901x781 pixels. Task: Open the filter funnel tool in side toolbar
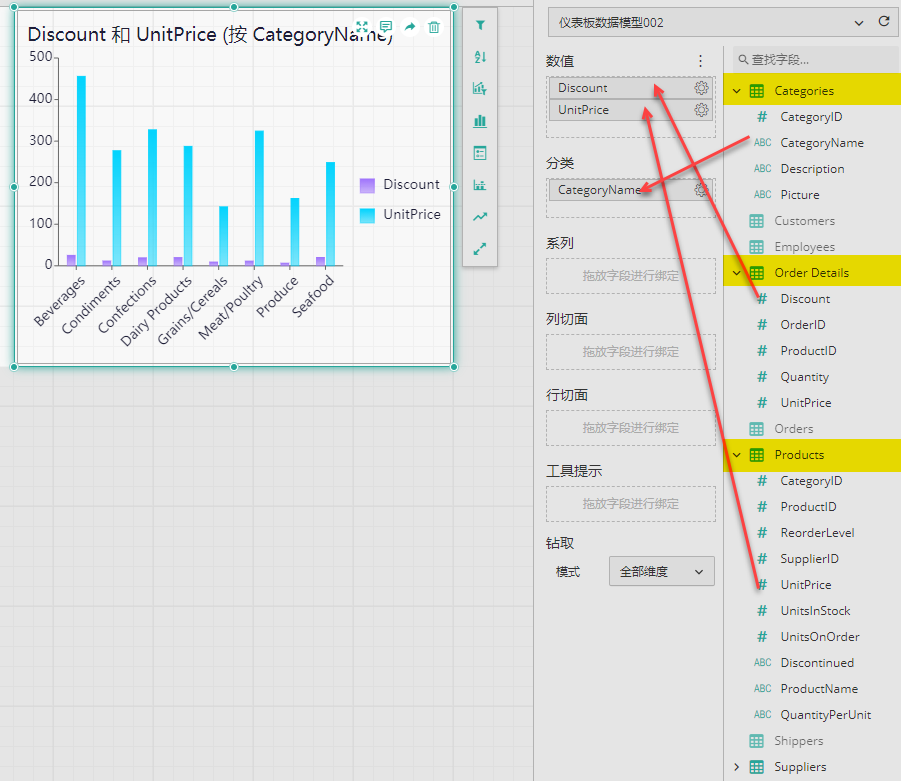pyautogui.click(x=480, y=25)
